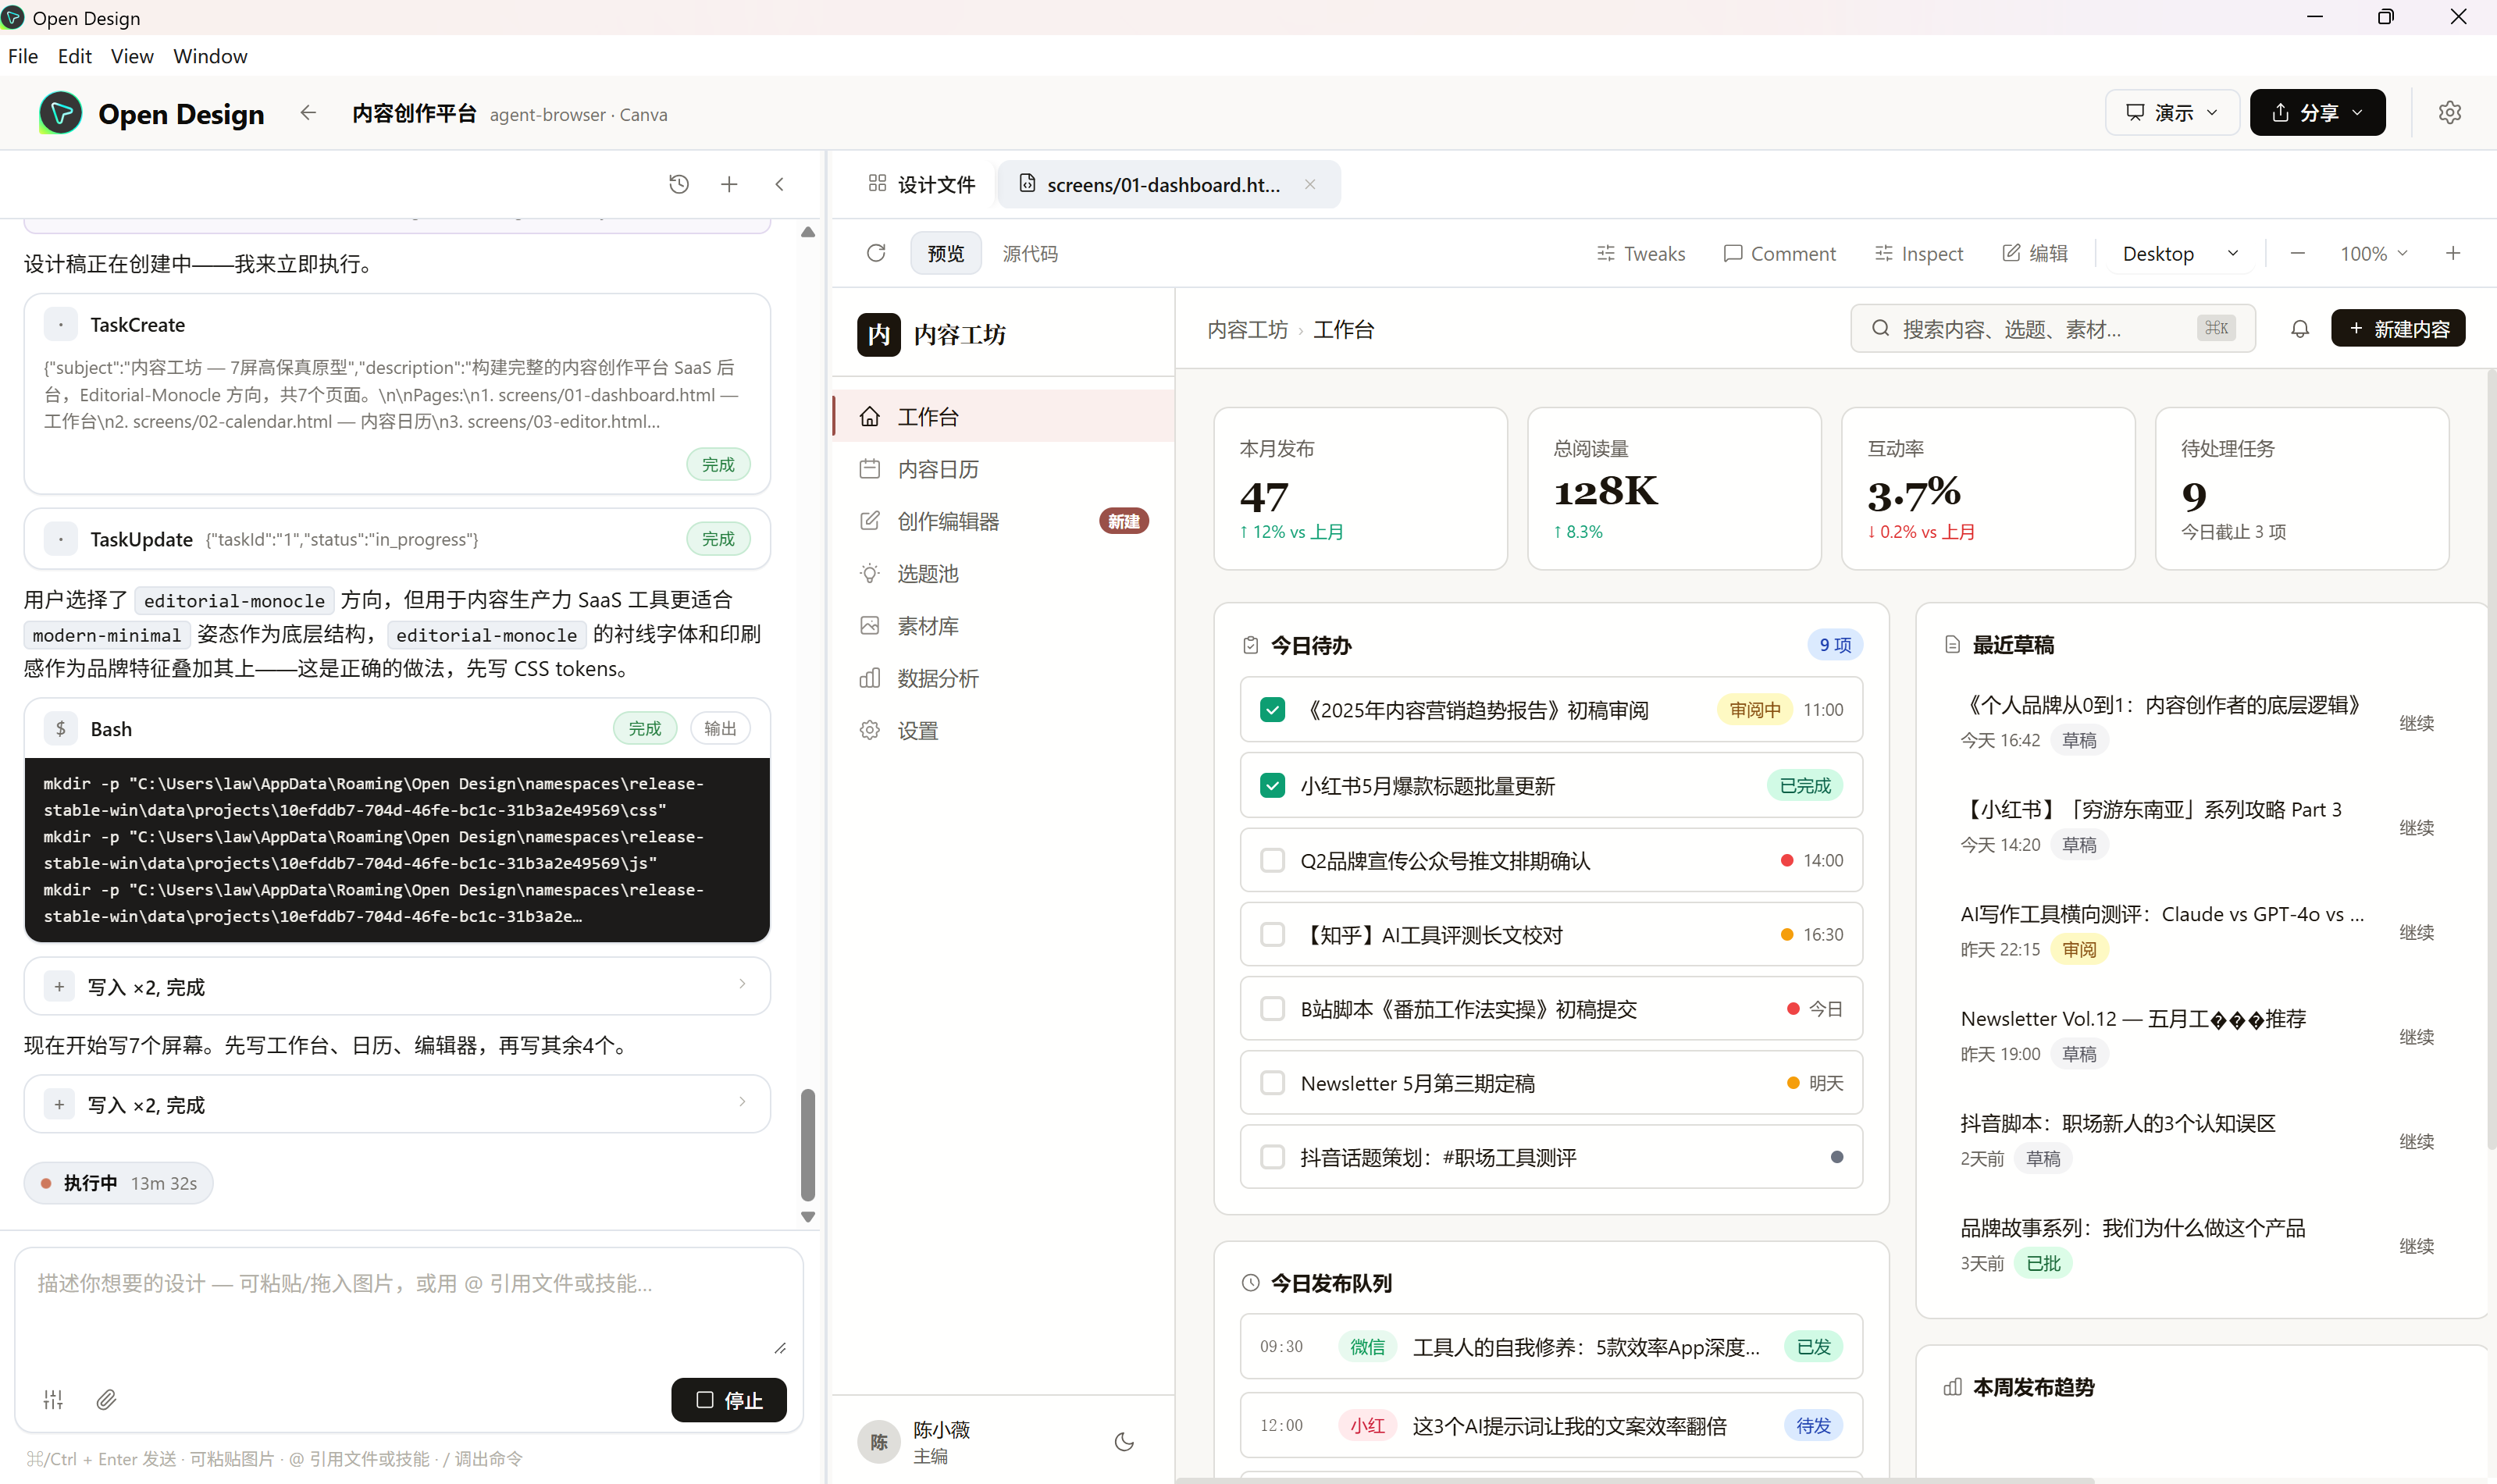The image size is (2497, 1484).
Task: Go back with the arrow icon
Action: coord(308,113)
